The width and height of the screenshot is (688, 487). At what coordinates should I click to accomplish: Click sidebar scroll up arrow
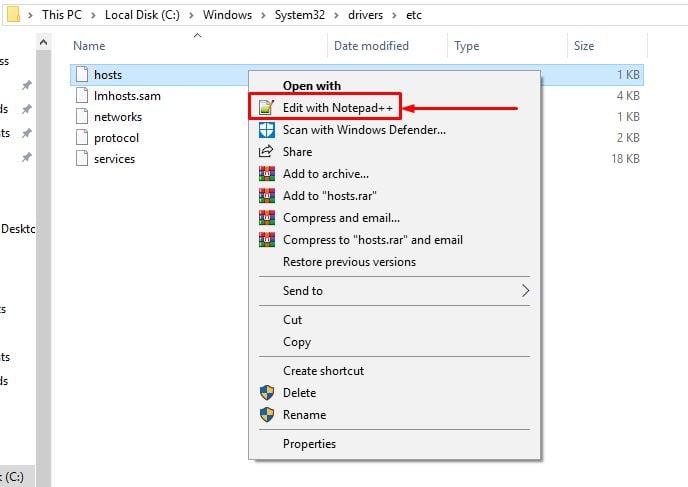coord(43,42)
